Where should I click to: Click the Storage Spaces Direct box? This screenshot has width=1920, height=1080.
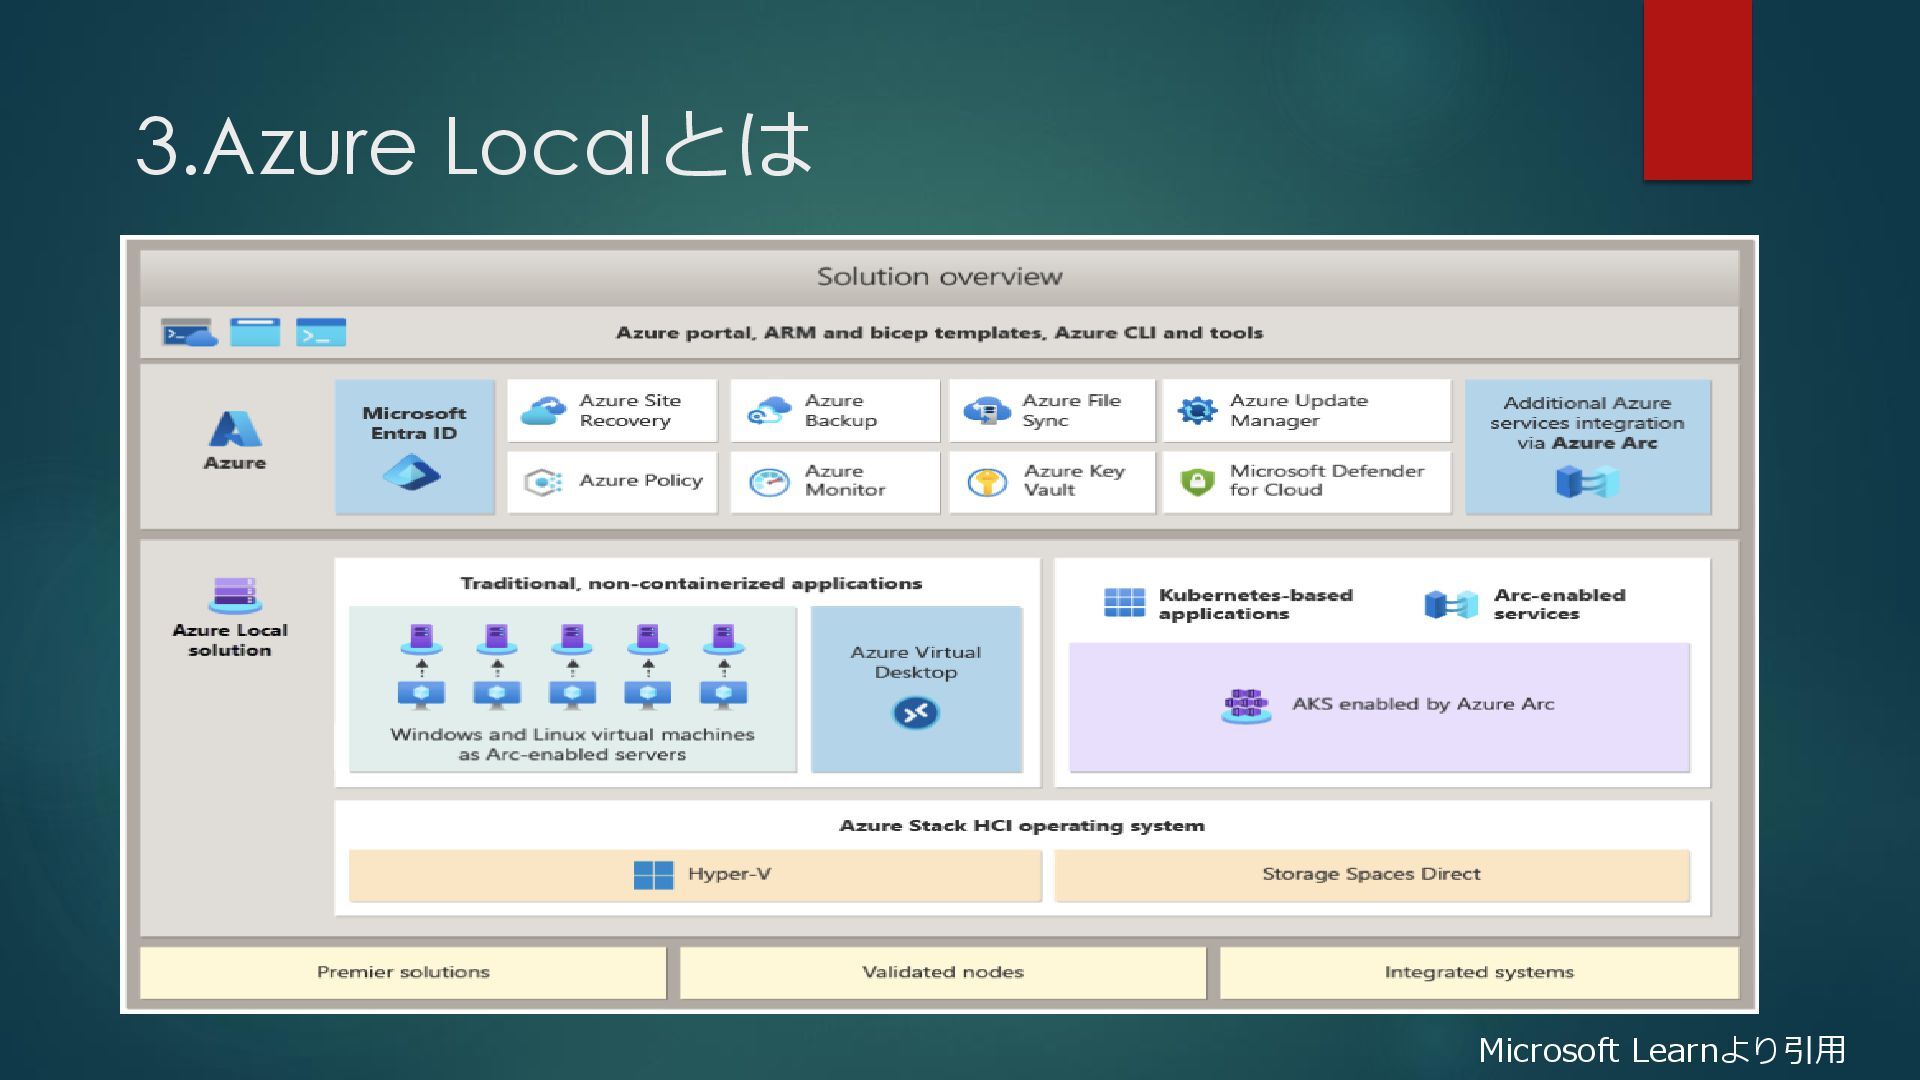[1371, 875]
